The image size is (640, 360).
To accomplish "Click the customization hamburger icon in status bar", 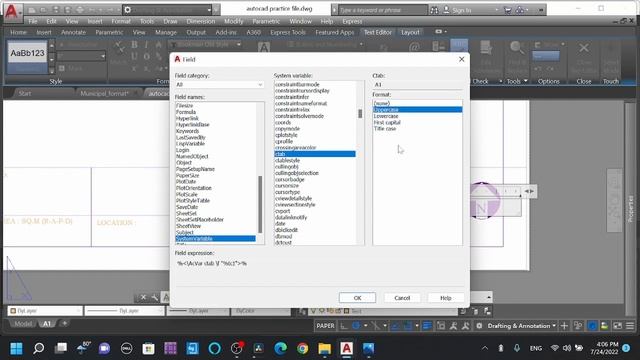I will tap(630, 326).
